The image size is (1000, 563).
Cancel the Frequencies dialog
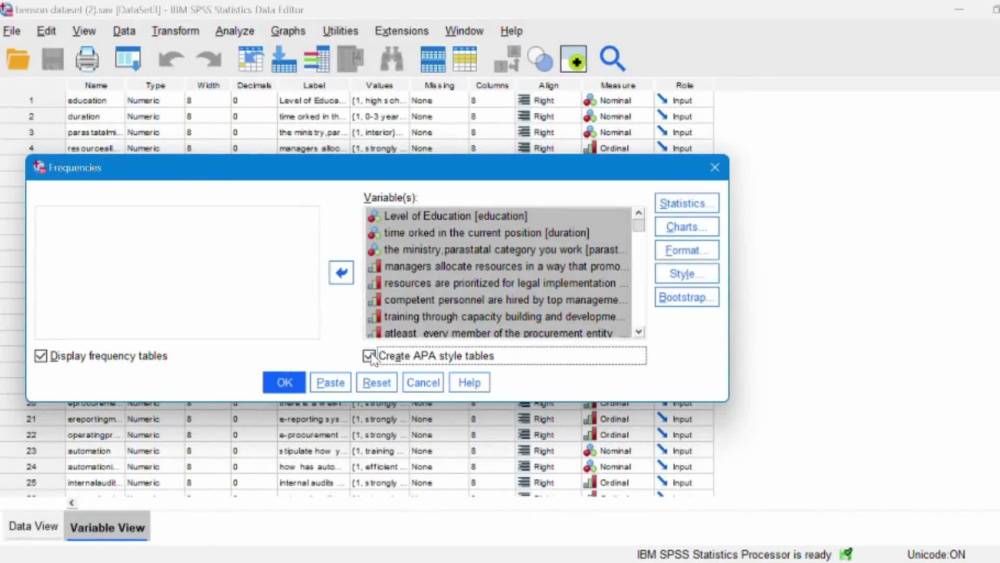click(423, 383)
